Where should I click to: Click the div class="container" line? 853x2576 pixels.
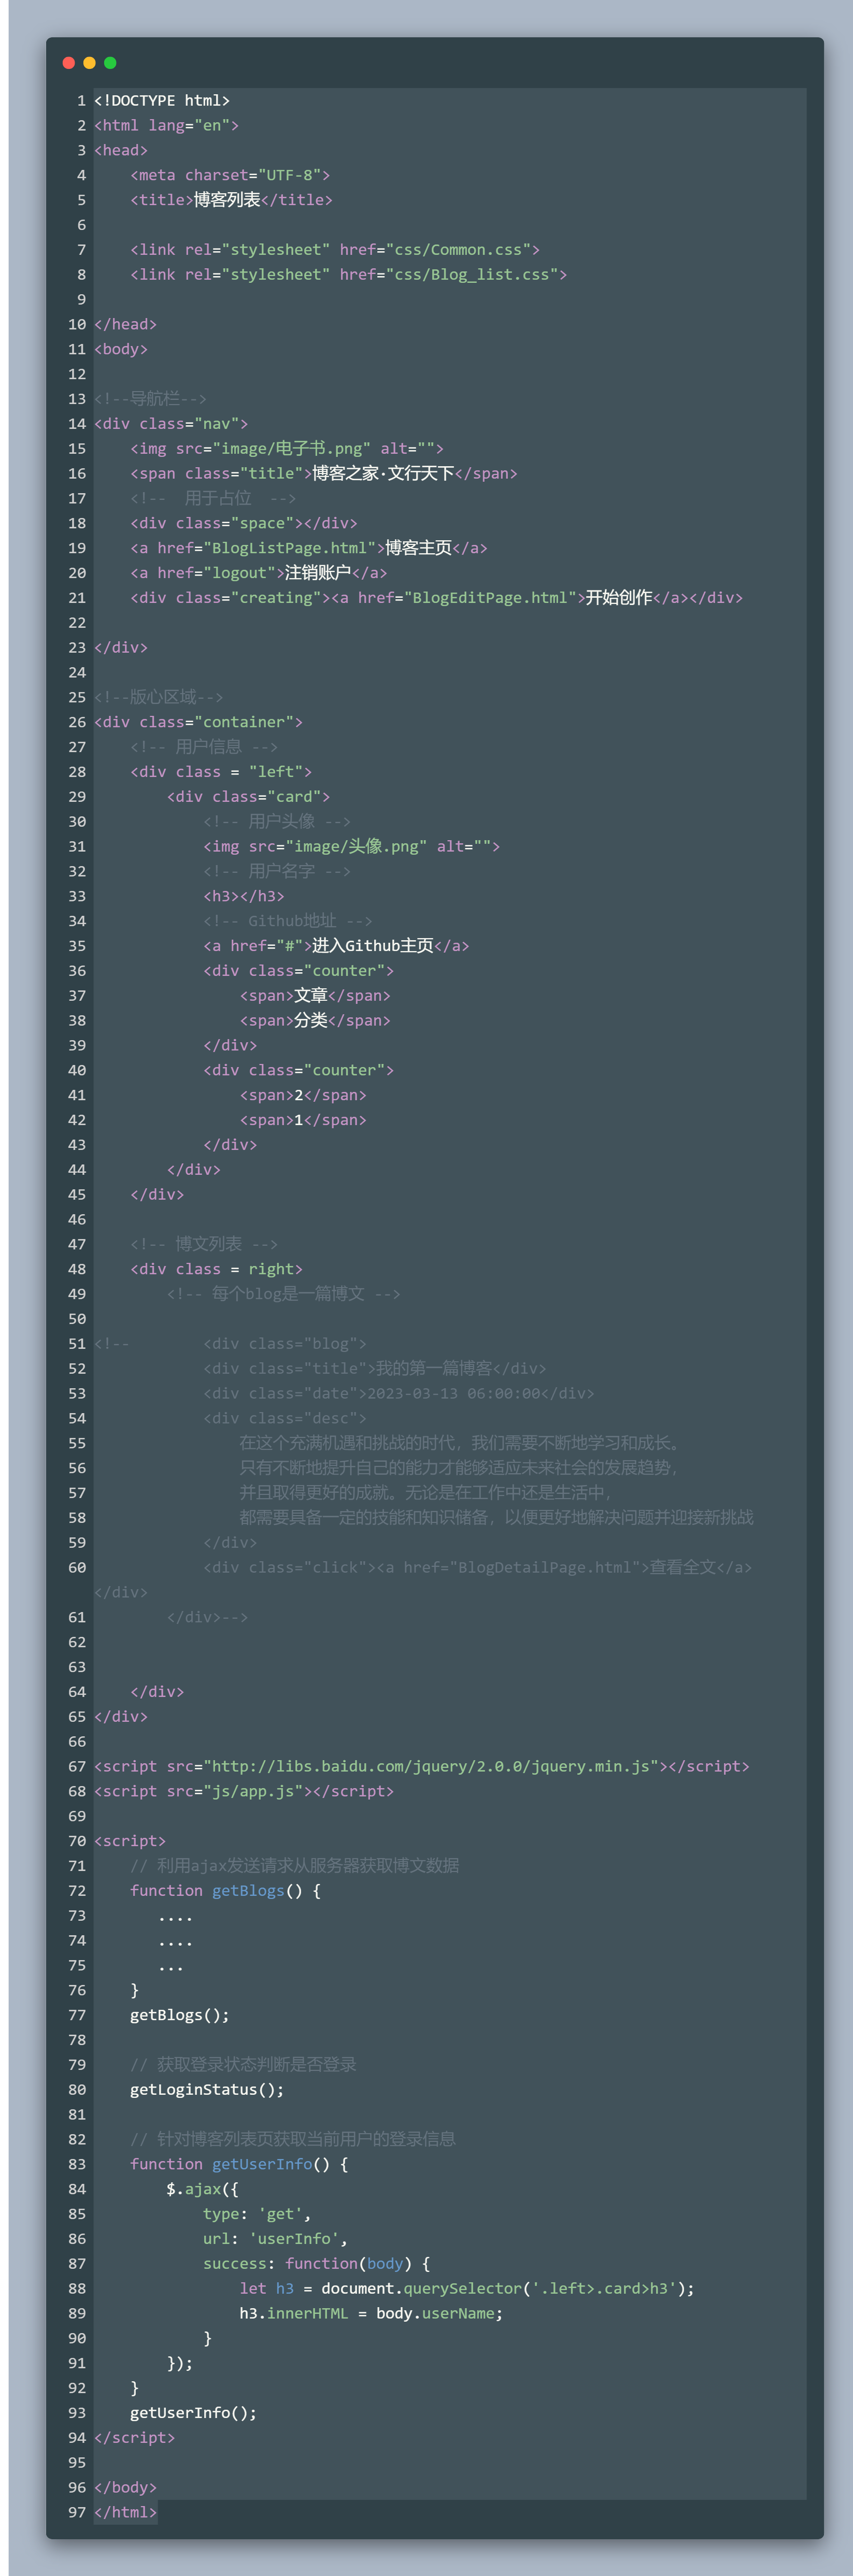coord(198,723)
